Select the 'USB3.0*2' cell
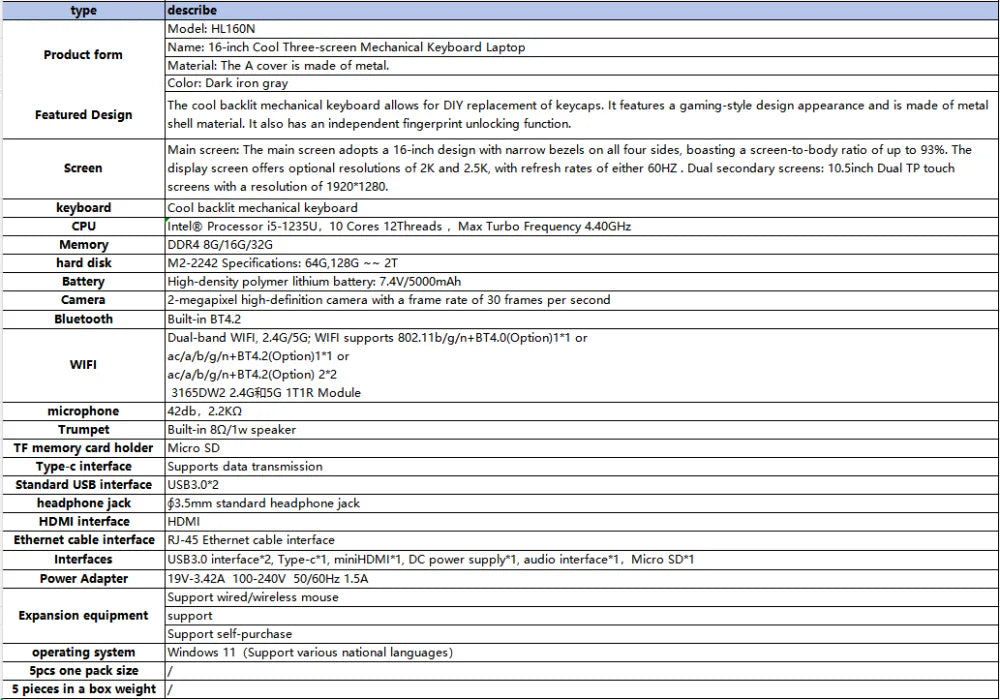Viewport: 1000px width, 700px height. [x=582, y=485]
